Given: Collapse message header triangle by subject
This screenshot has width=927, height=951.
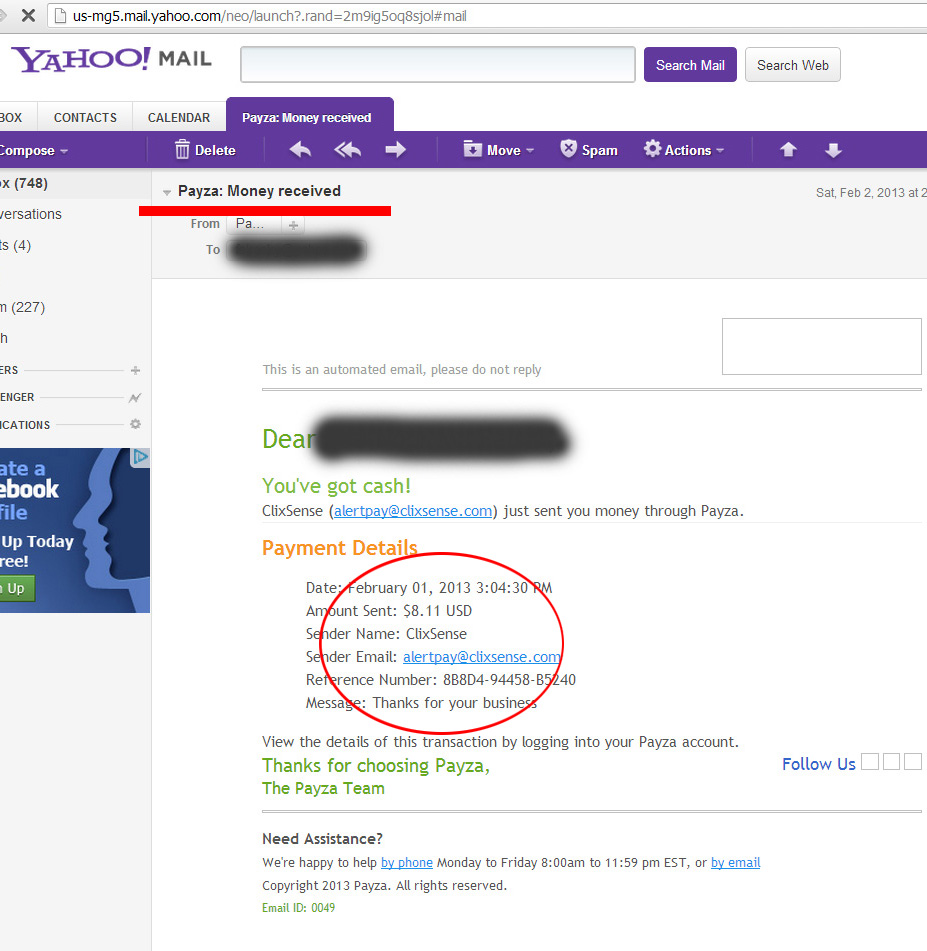Looking at the screenshot, I should 167,192.
